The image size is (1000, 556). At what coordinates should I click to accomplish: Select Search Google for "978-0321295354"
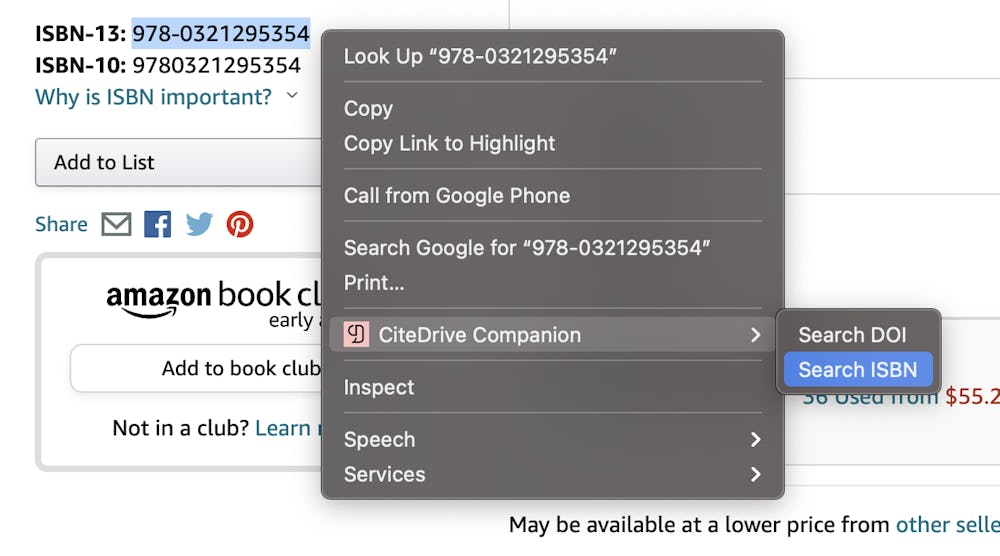552,248
